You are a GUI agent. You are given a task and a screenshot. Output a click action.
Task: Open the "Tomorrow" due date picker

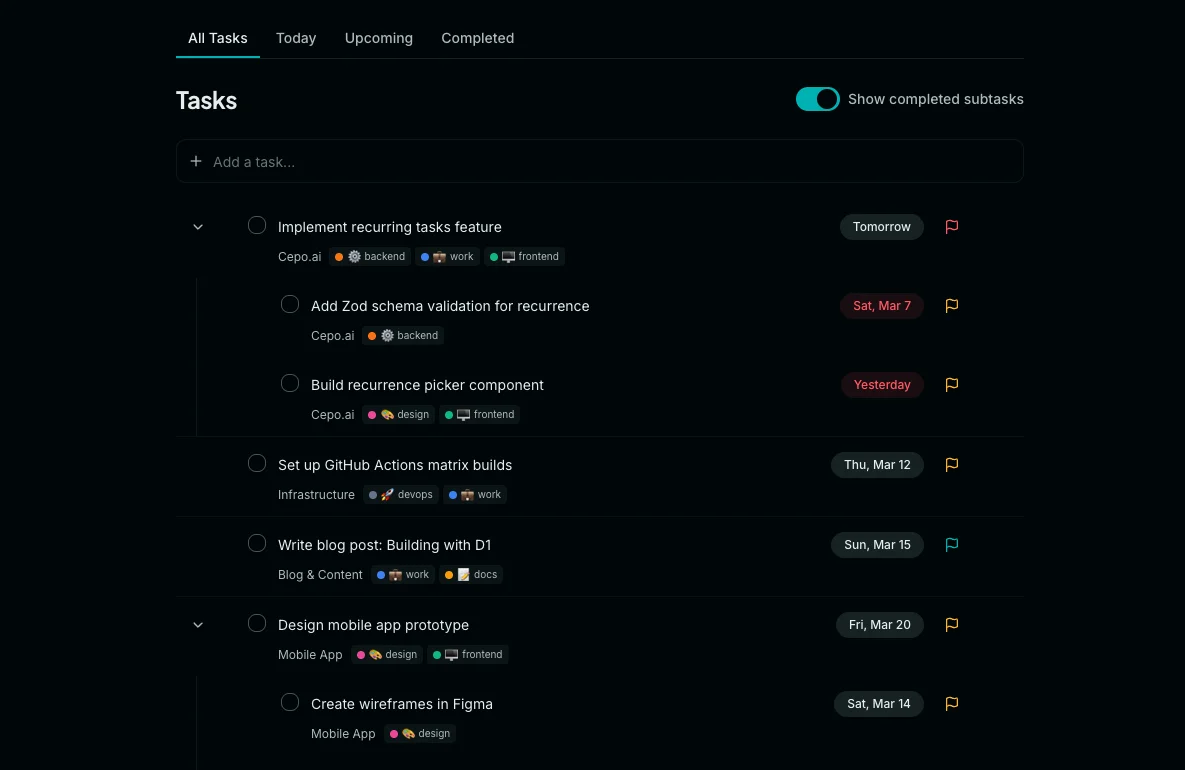click(x=881, y=227)
